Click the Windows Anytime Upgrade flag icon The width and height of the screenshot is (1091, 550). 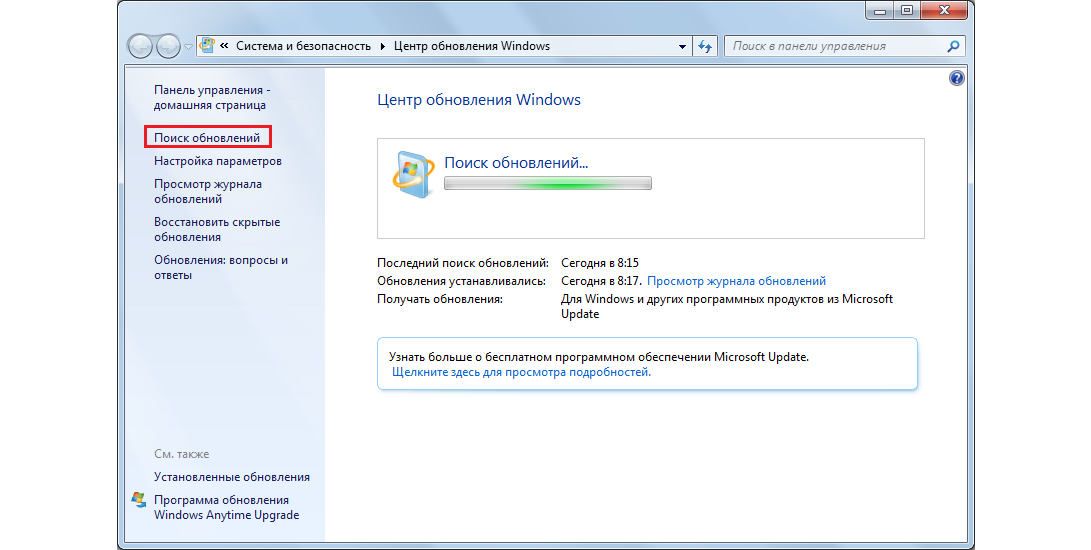(x=138, y=500)
